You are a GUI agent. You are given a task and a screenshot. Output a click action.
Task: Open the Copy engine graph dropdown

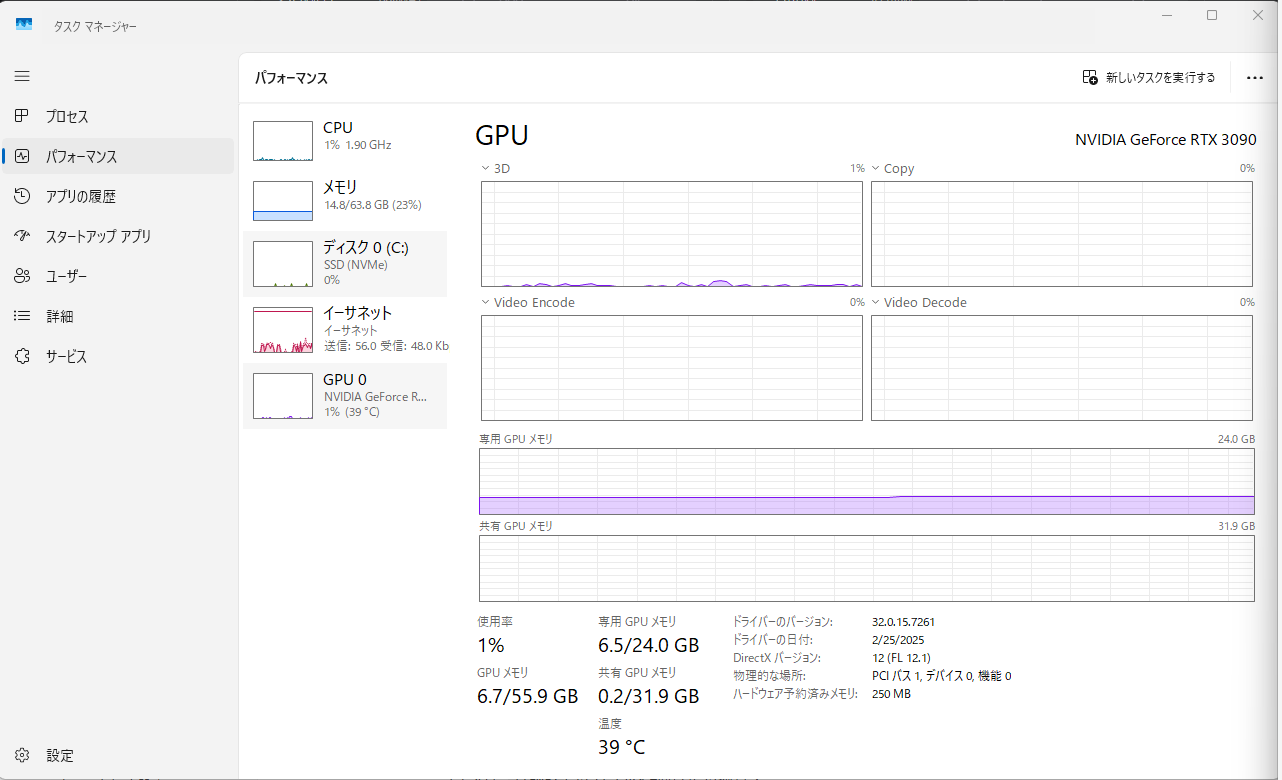pyautogui.click(x=875, y=169)
